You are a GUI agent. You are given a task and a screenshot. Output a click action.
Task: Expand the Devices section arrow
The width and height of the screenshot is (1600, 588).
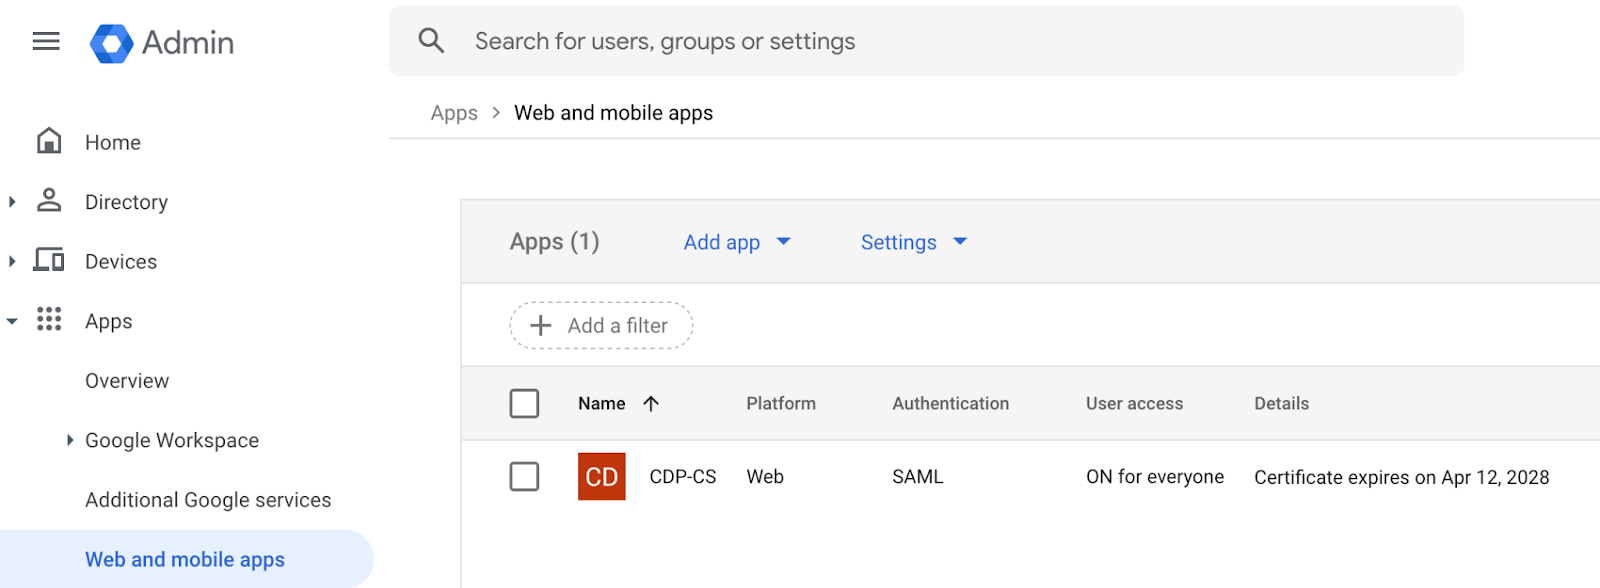pyautogui.click(x=12, y=261)
